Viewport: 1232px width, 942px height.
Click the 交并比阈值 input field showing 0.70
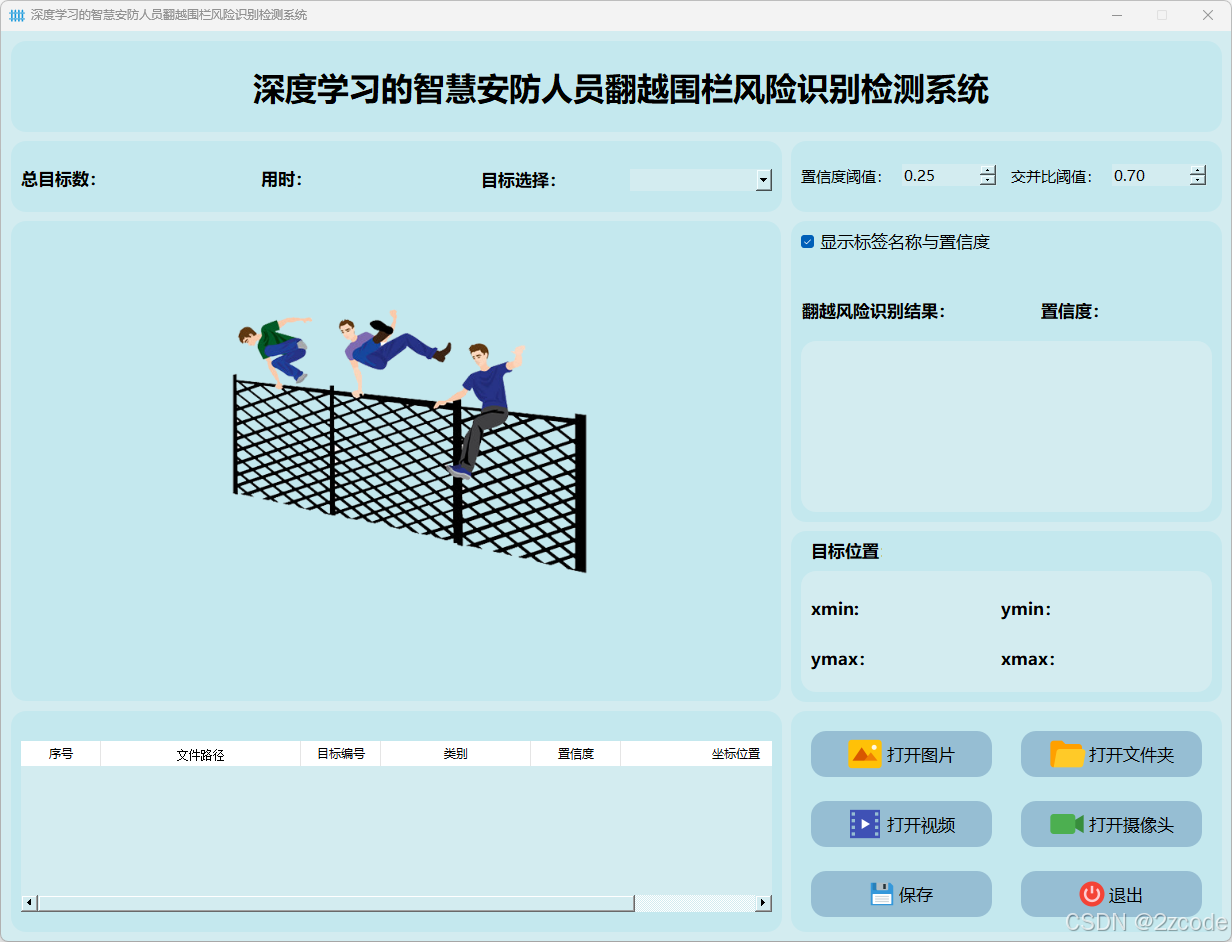tap(1150, 175)
